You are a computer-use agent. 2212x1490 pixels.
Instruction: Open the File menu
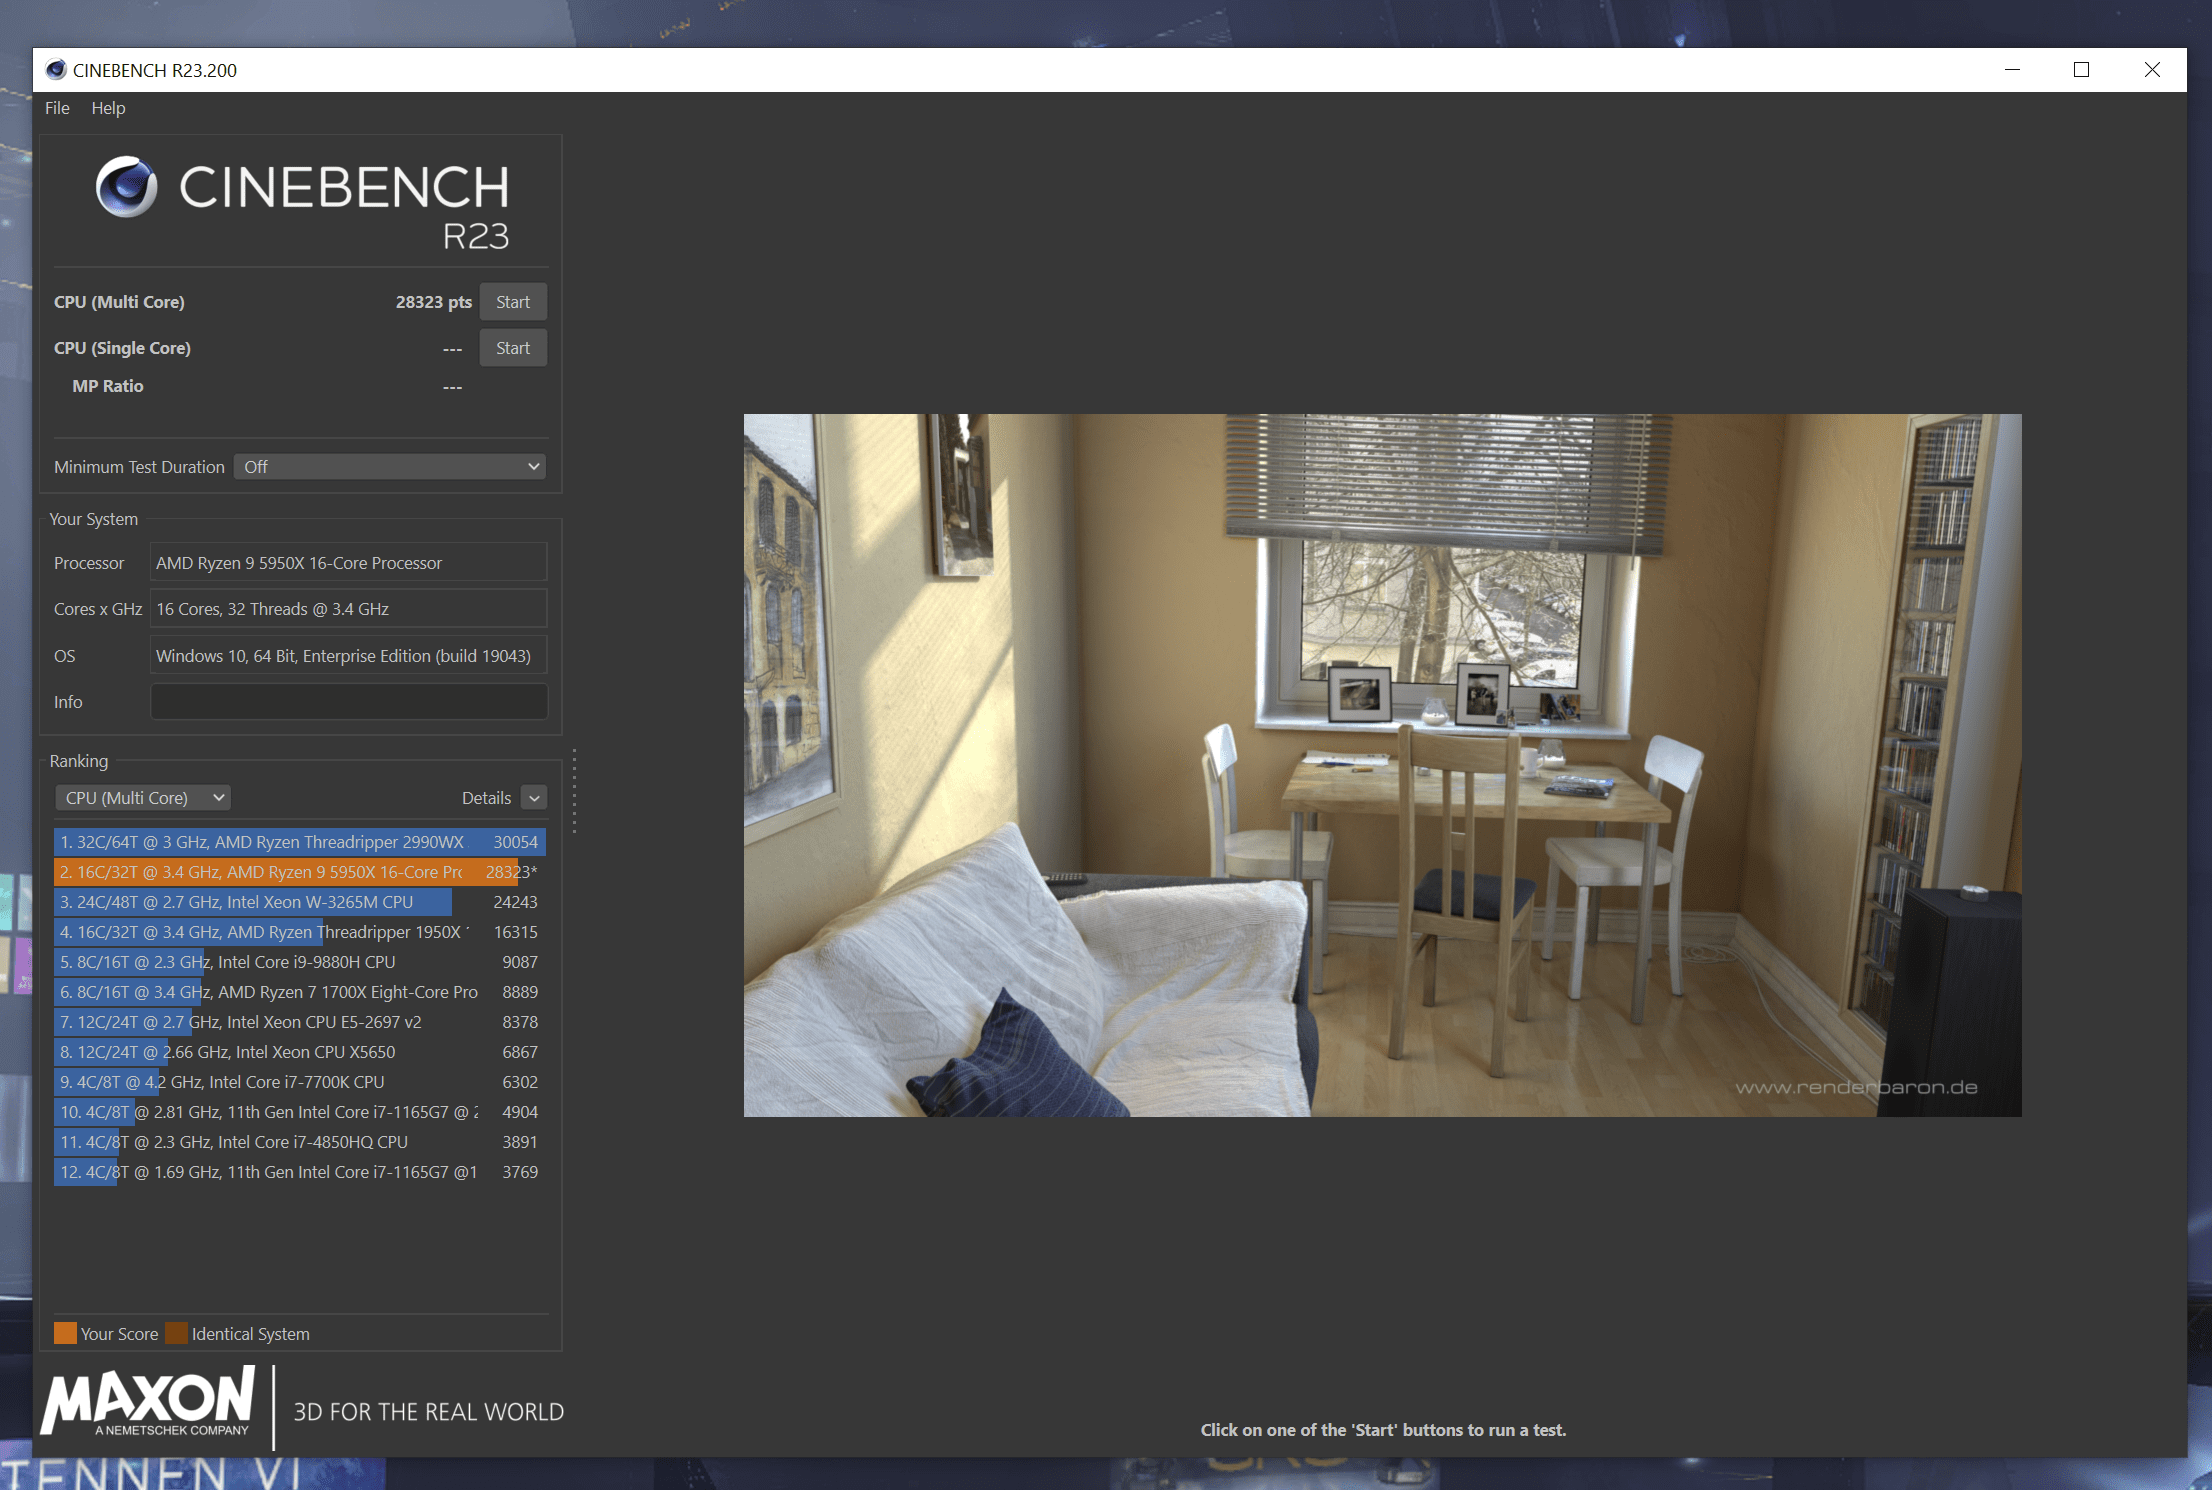tap(57, 108)
